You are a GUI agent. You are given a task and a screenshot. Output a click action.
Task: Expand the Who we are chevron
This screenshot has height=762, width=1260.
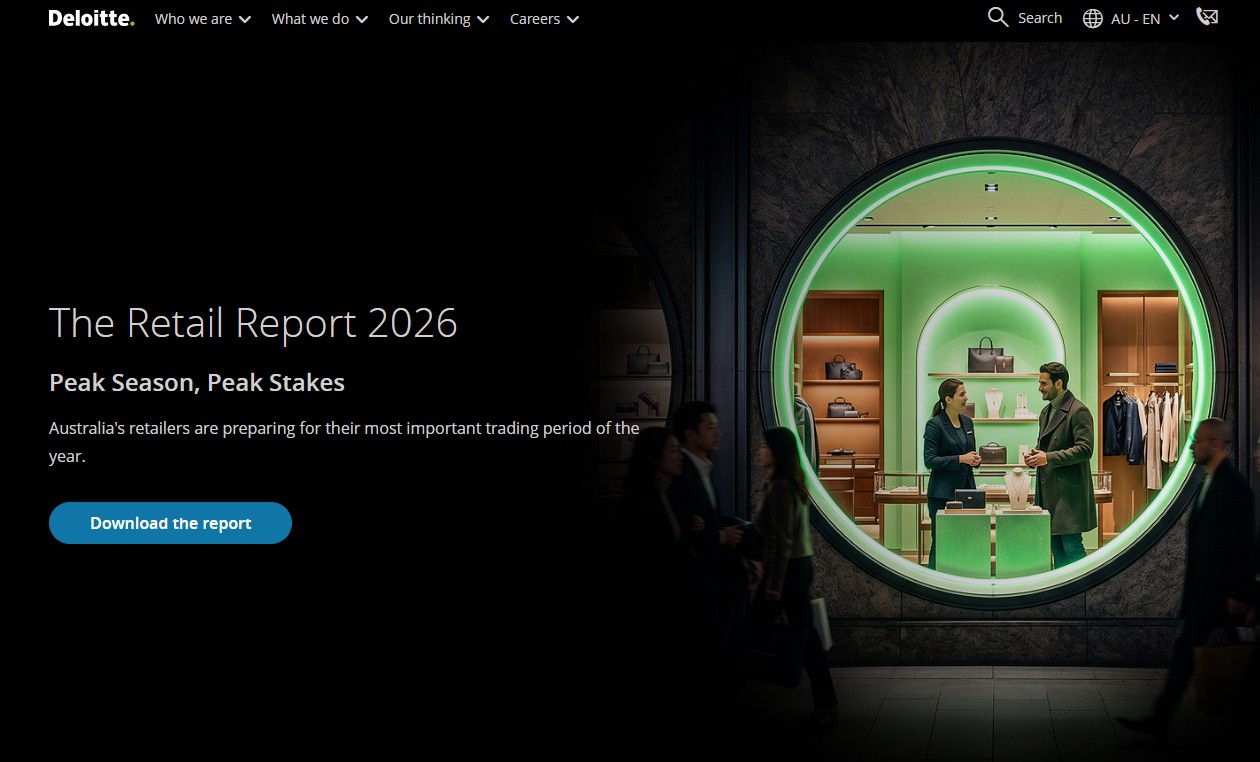tap(245, 19)
